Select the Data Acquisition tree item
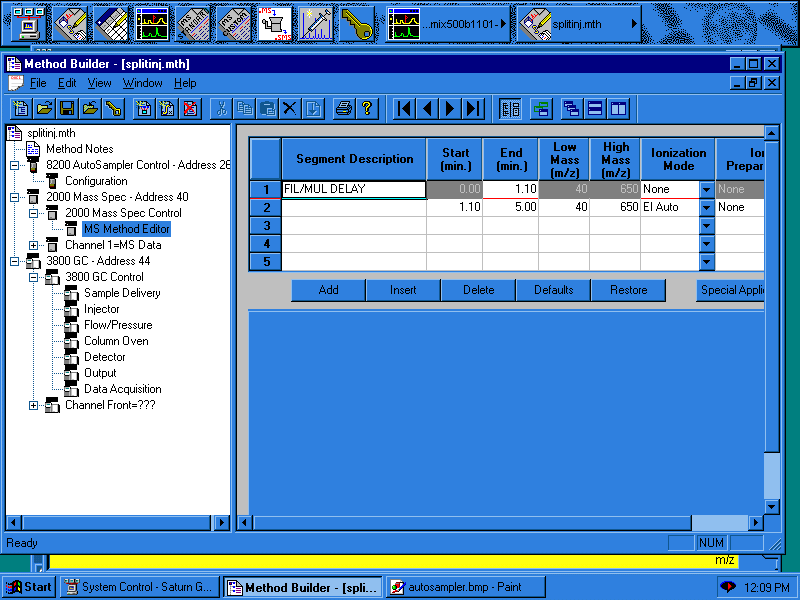This screenshot has width=800, height=600. click(x=122, y=389)
